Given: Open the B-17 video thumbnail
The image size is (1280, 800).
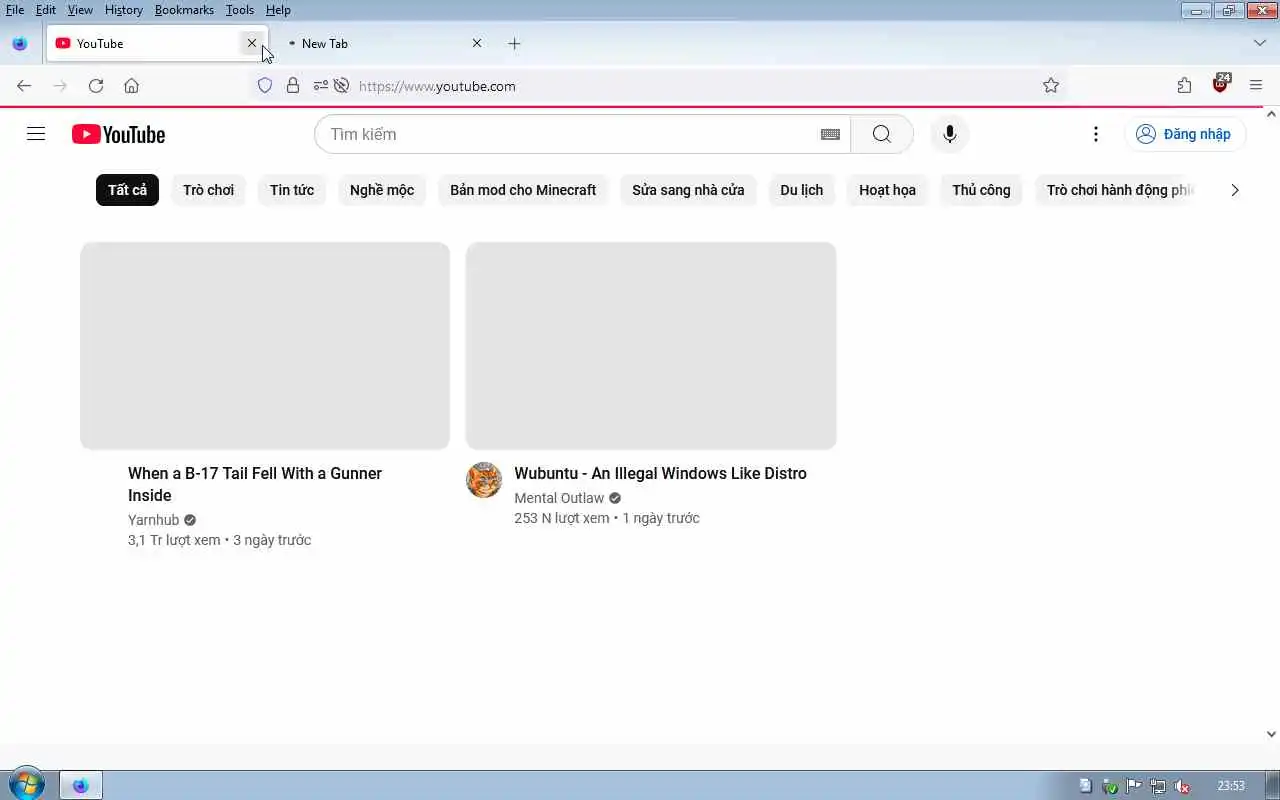Looking at the screenshot, I should coord(265,345).
